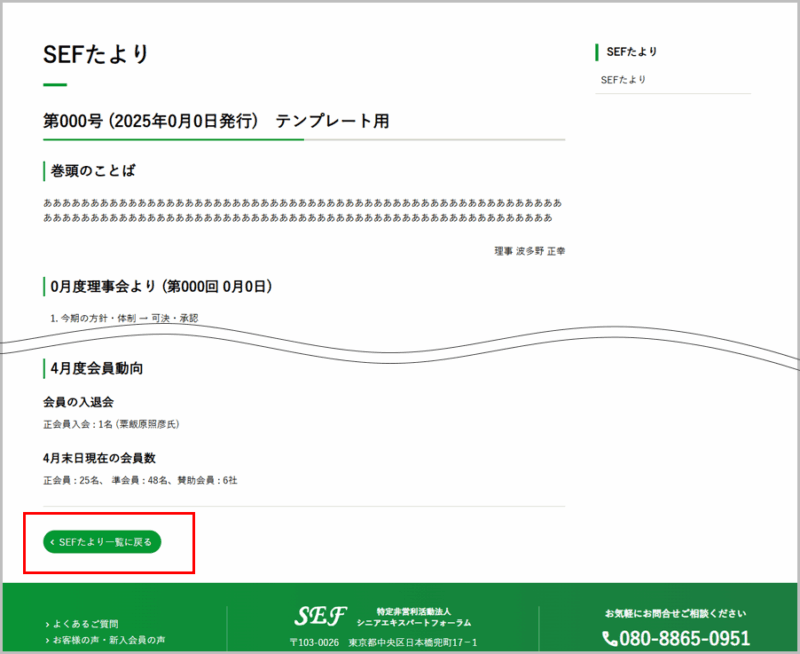Click the 0月度理事会より heading
The width and height of the screenshot is (800, 654).
161,287
